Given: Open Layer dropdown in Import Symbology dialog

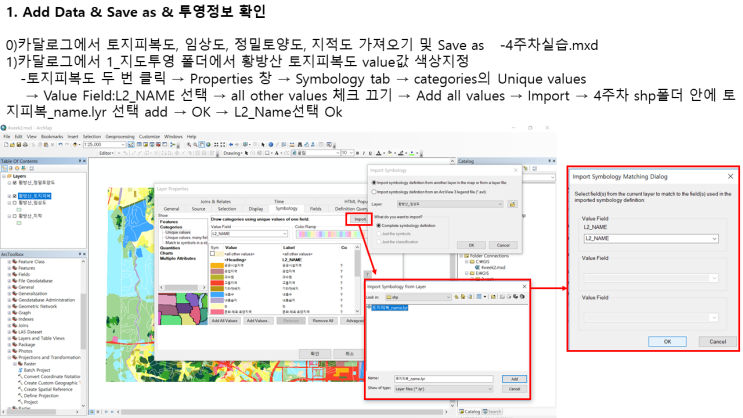Looking at the screenshot, I should click(x=500, y=204).
